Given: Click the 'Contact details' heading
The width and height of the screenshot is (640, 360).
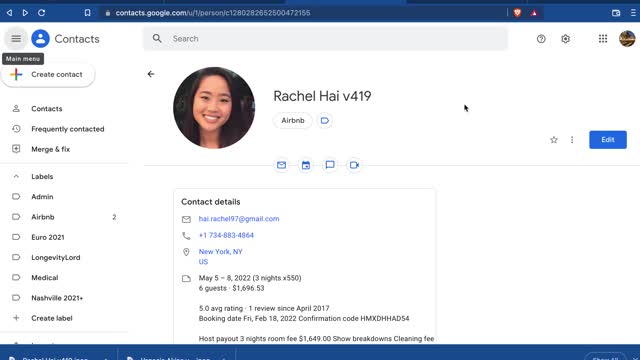Looking at the screenshot, I should 211,202.
